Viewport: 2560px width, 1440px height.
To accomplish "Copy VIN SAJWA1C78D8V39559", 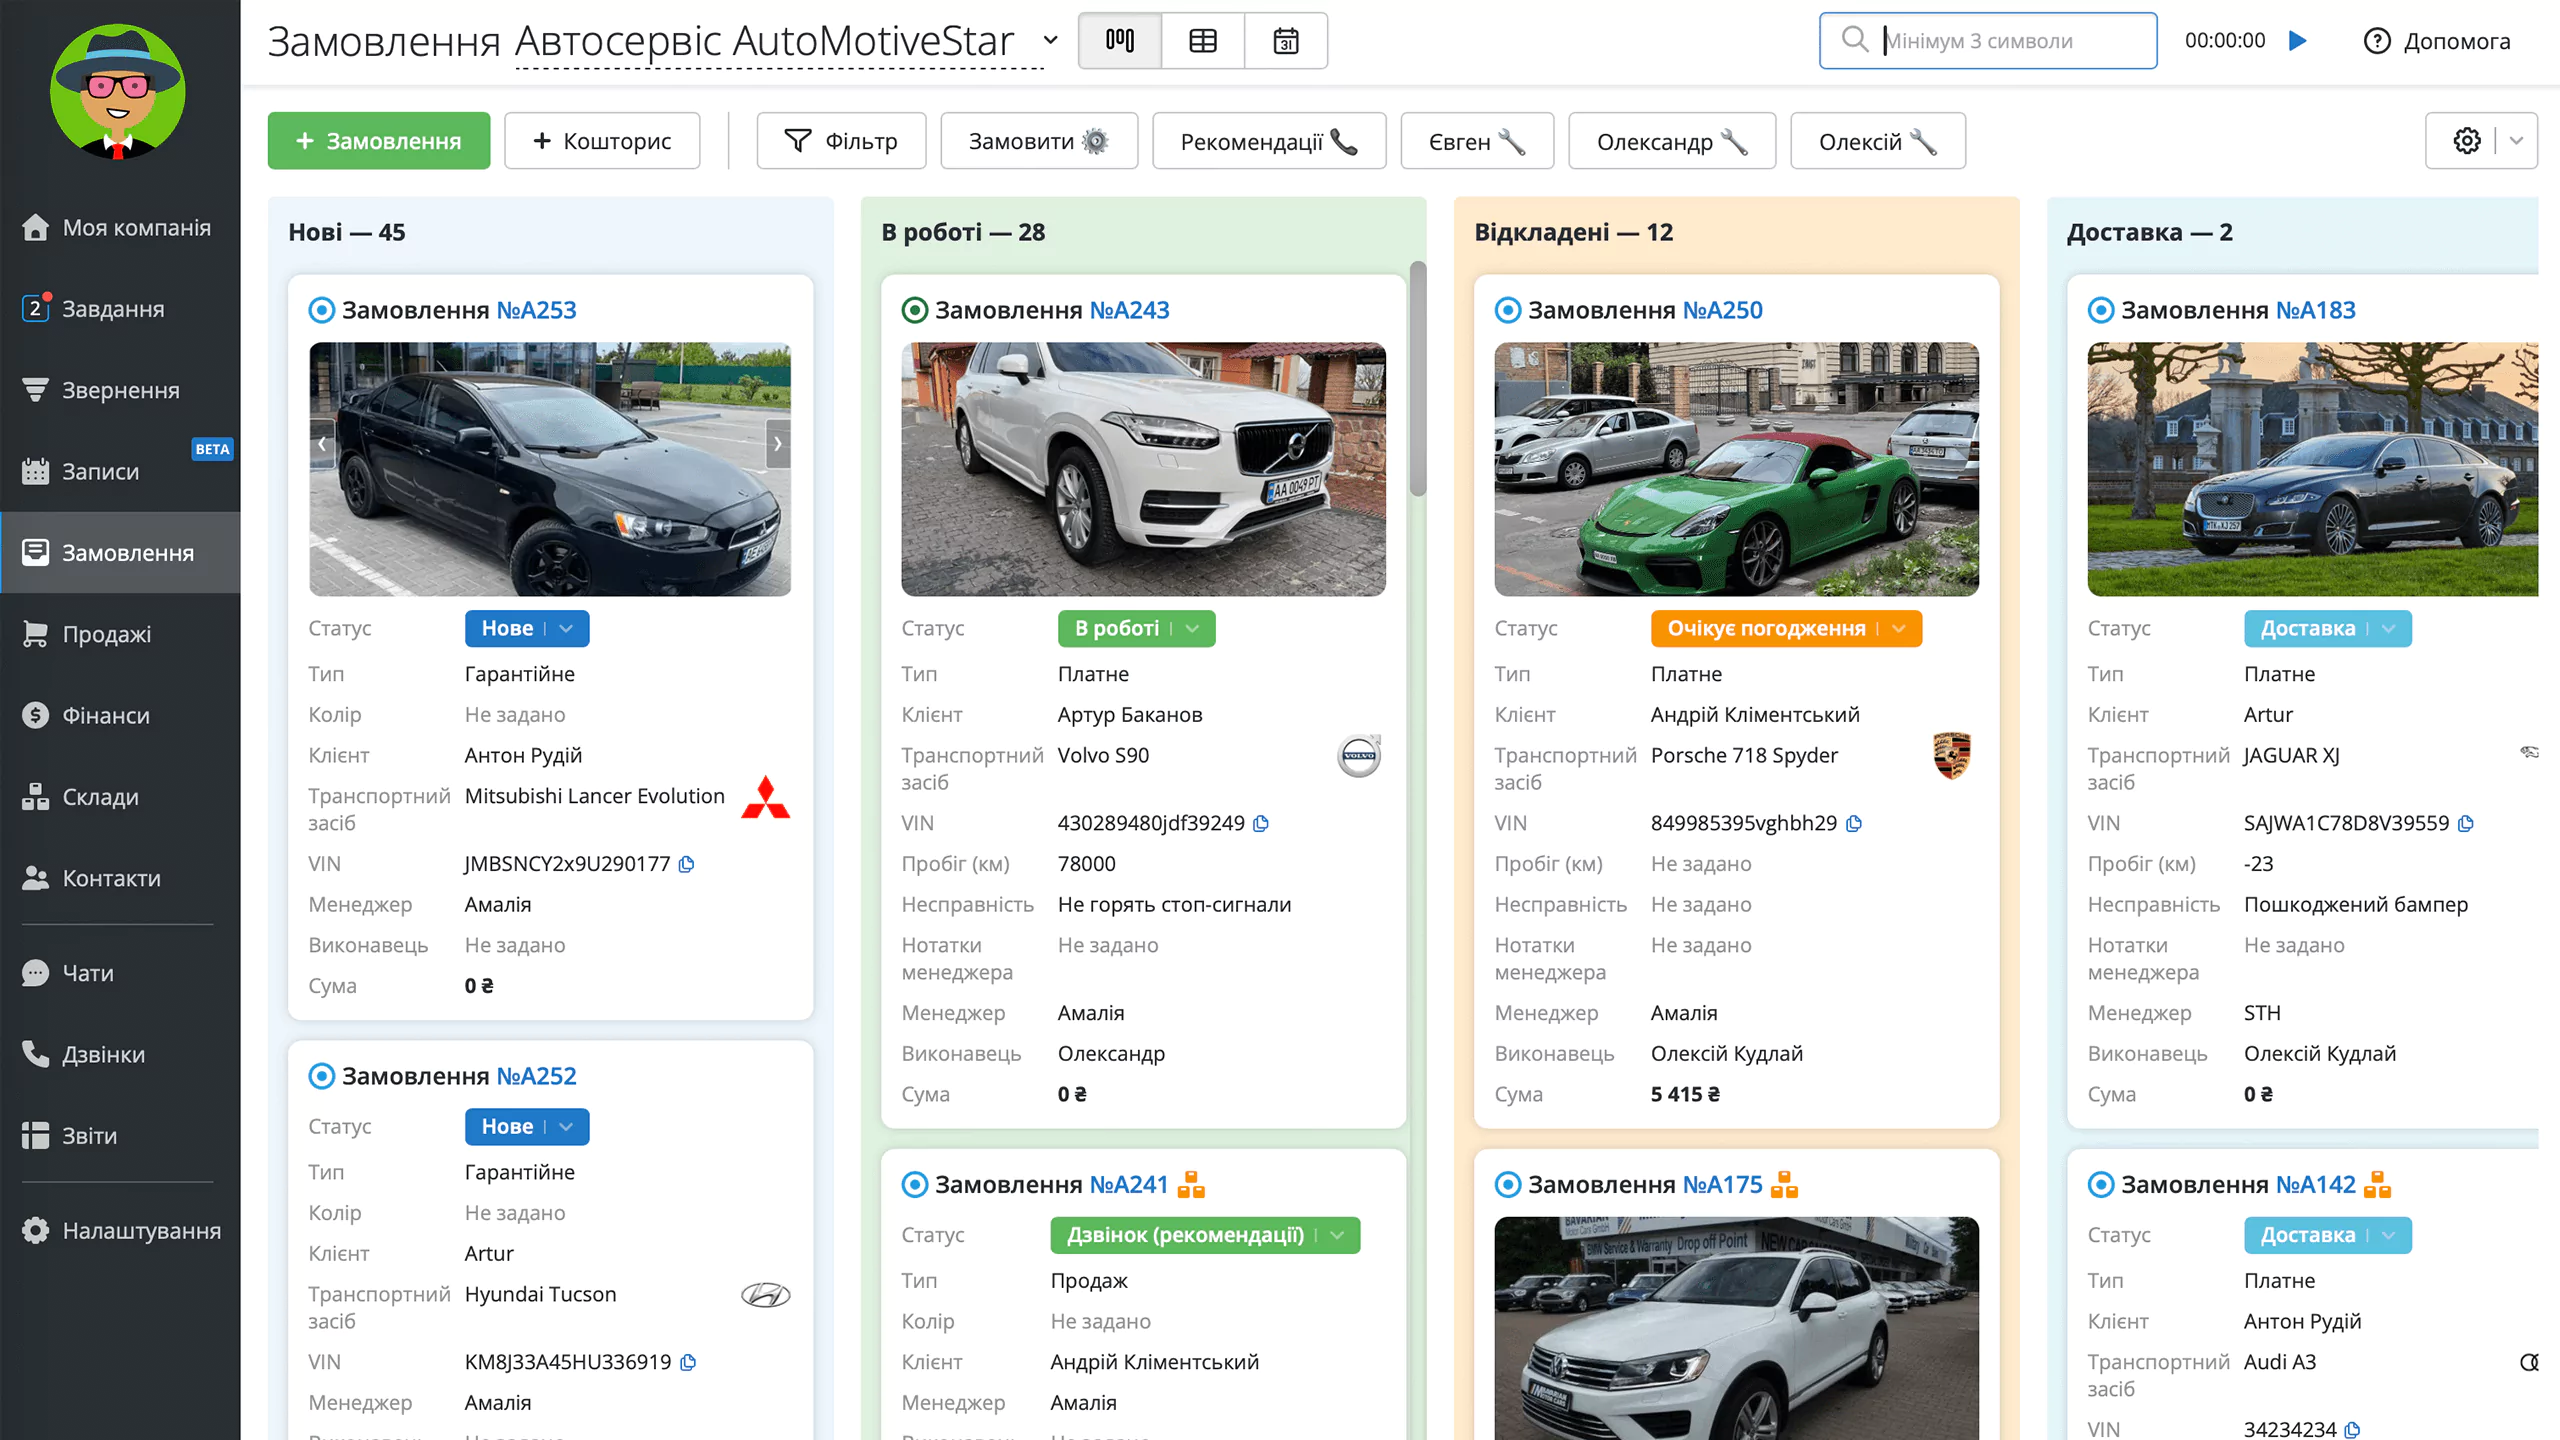I will pyautogui.click(x=2466, y=823).
